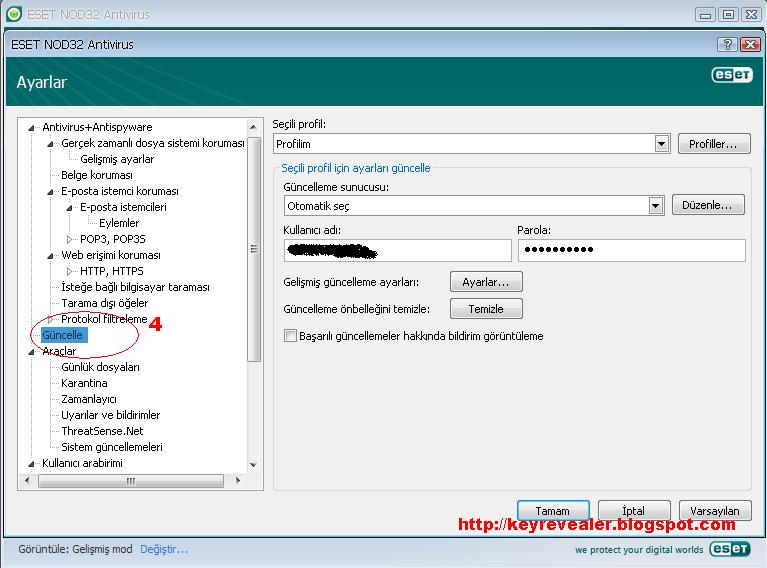Select Karantina tree item
The image size is (767, 568).
click(x=84, y=383)
